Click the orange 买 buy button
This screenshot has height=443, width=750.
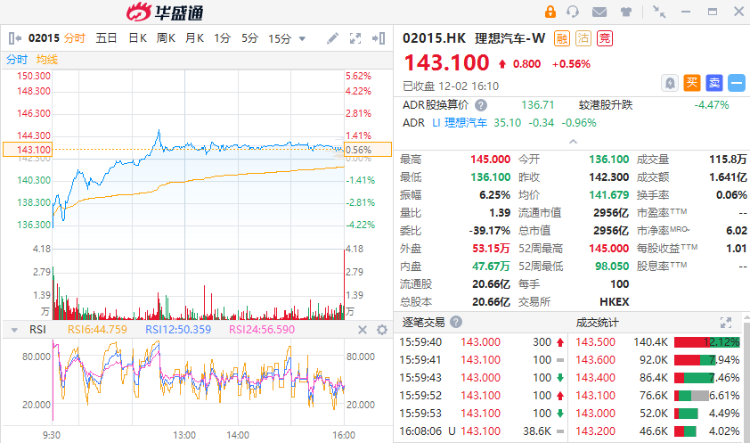(x=692, y=83)
